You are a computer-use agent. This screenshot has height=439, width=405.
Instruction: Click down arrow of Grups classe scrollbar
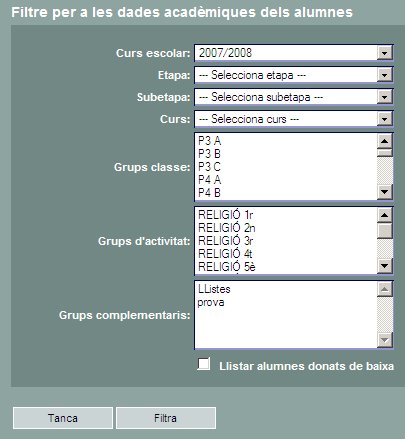pos(385,192)
